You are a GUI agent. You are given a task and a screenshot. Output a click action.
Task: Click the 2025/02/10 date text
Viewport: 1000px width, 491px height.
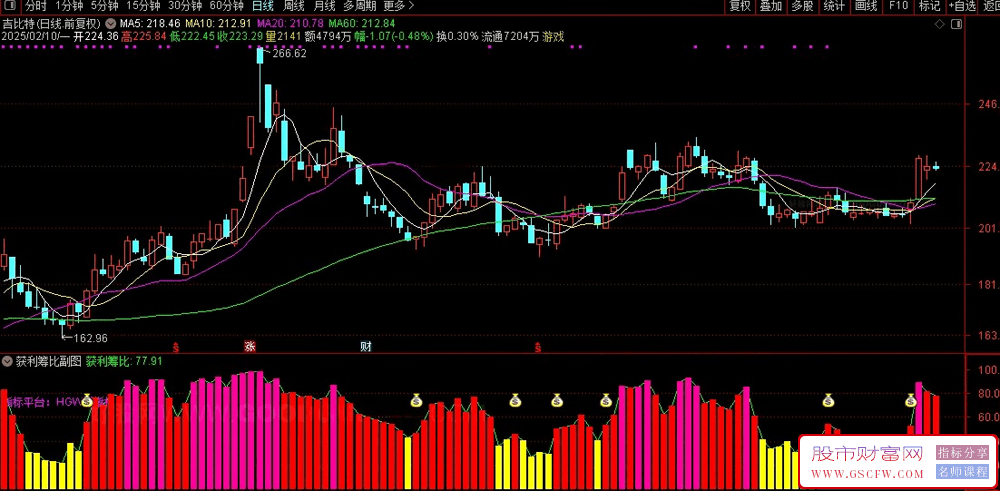30,36
